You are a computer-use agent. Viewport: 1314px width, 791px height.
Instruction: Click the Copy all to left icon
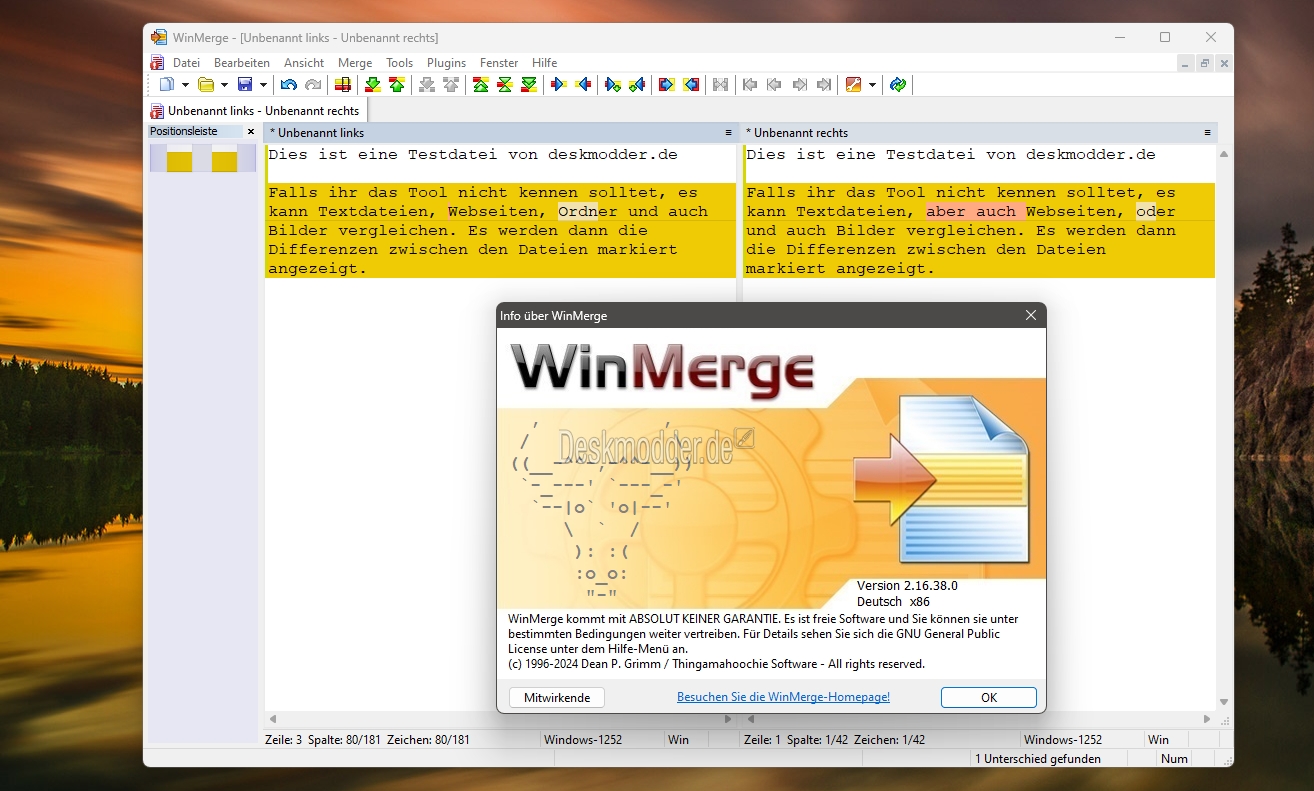(x=691, y=85)
